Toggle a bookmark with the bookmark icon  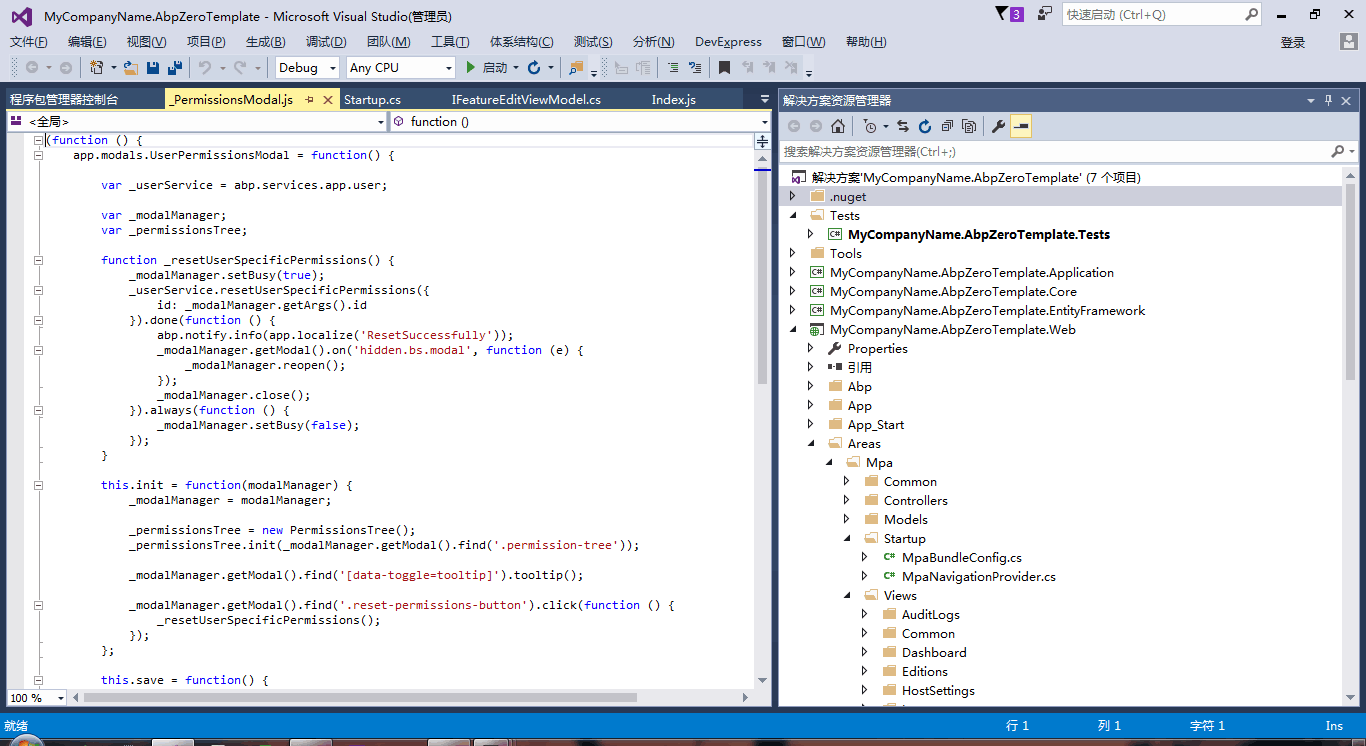point(724,67)
